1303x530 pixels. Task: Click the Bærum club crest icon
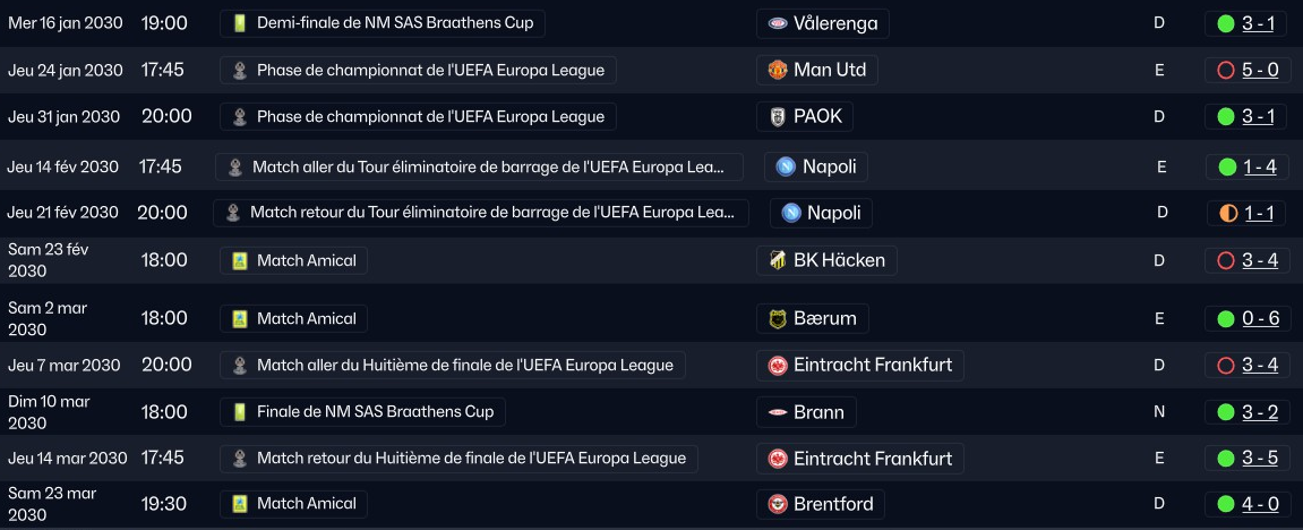coord(777,319)
